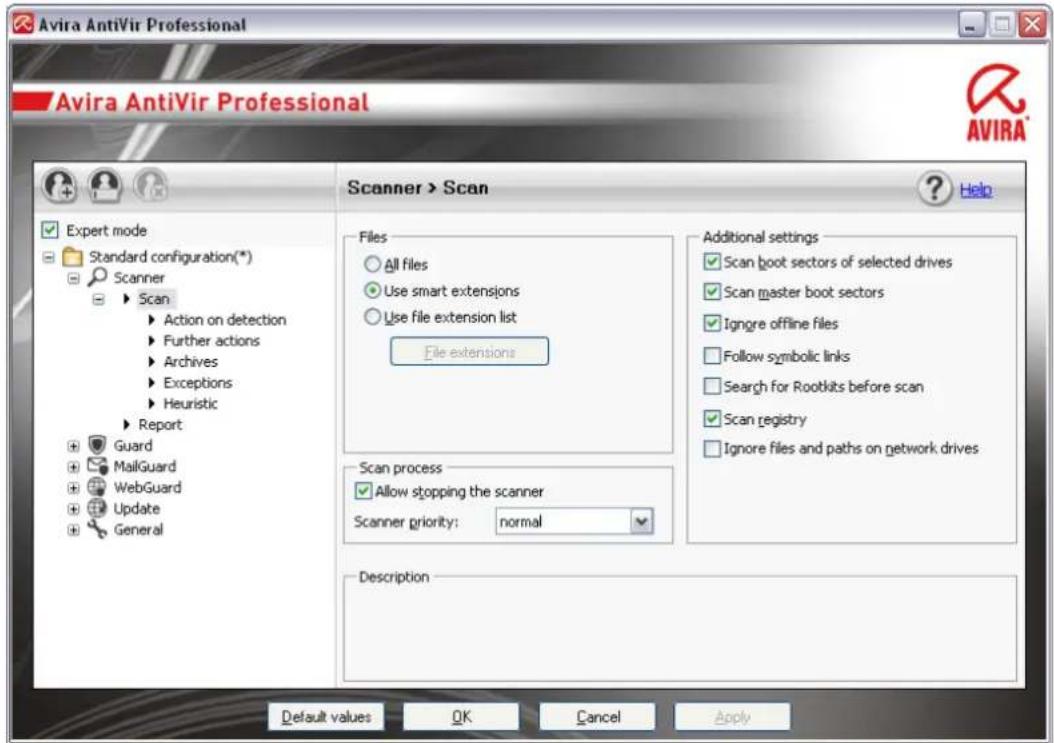
Task: Select the All files radio button
Action: [372, 264]
